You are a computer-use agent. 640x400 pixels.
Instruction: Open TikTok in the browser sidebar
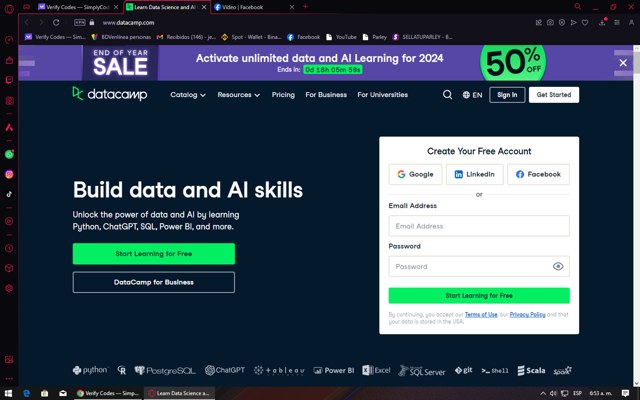(9, 194)
